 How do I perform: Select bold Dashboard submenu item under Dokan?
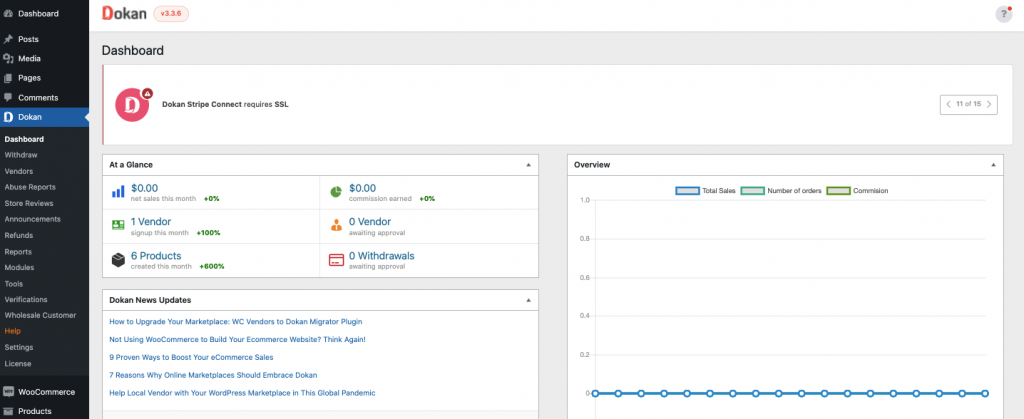pos(24,139)
